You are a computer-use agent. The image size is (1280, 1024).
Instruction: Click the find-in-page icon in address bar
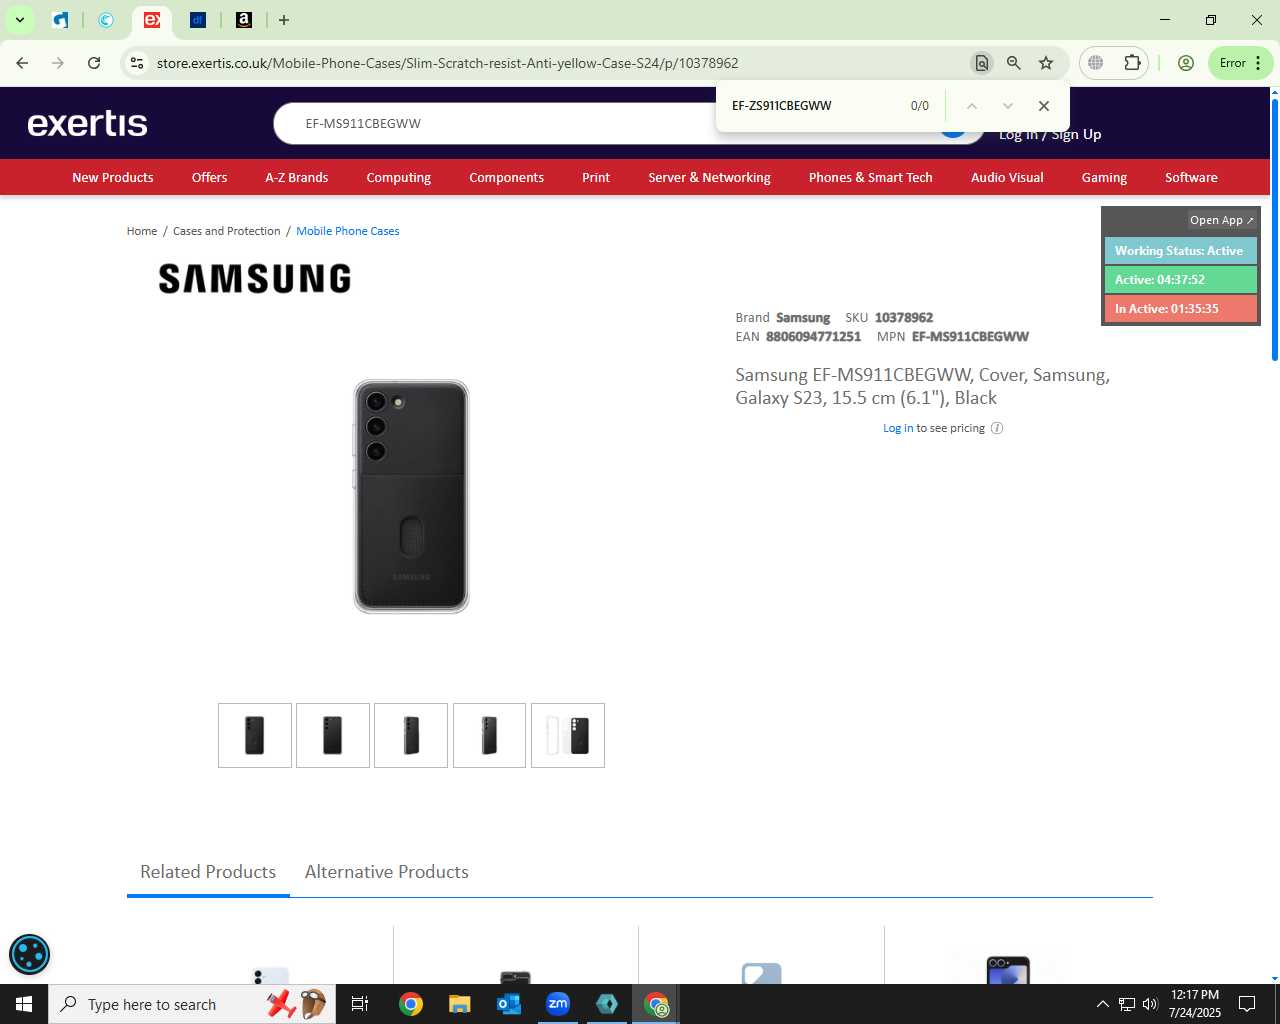(x=982, y=63)
